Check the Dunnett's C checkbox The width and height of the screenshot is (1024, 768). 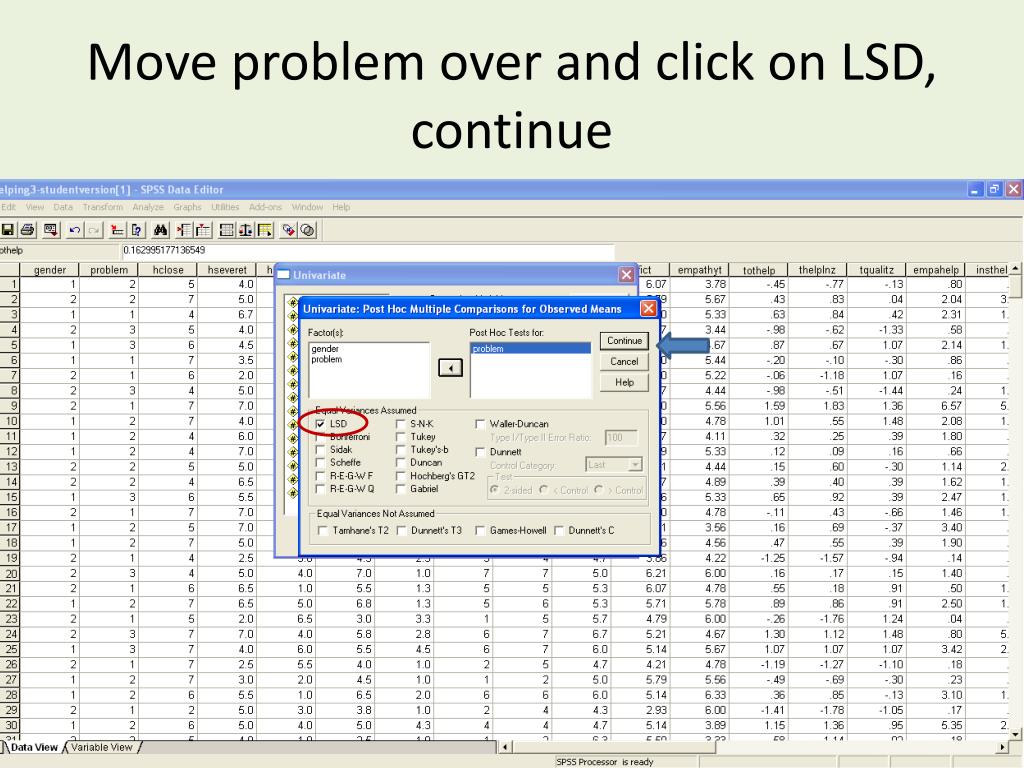coord(559,531)
